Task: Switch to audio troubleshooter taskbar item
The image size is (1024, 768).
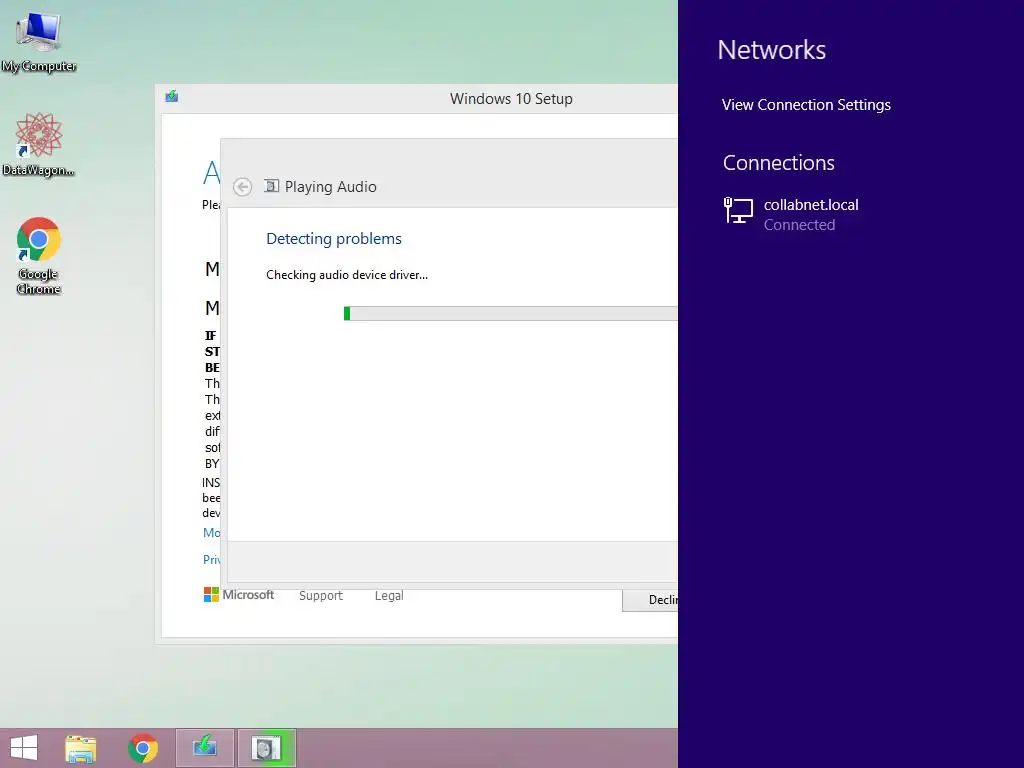Action: 266,748
